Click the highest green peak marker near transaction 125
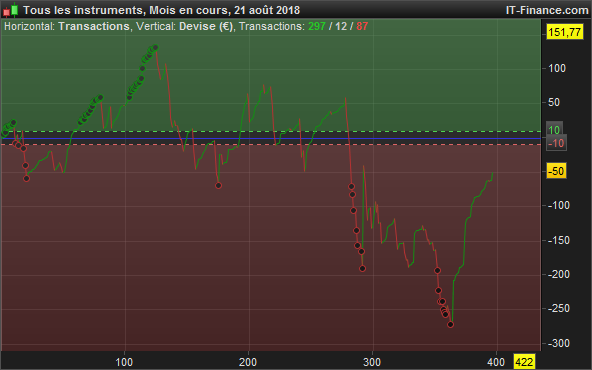This screenshot has width=592, height=370. coord(155,48)
